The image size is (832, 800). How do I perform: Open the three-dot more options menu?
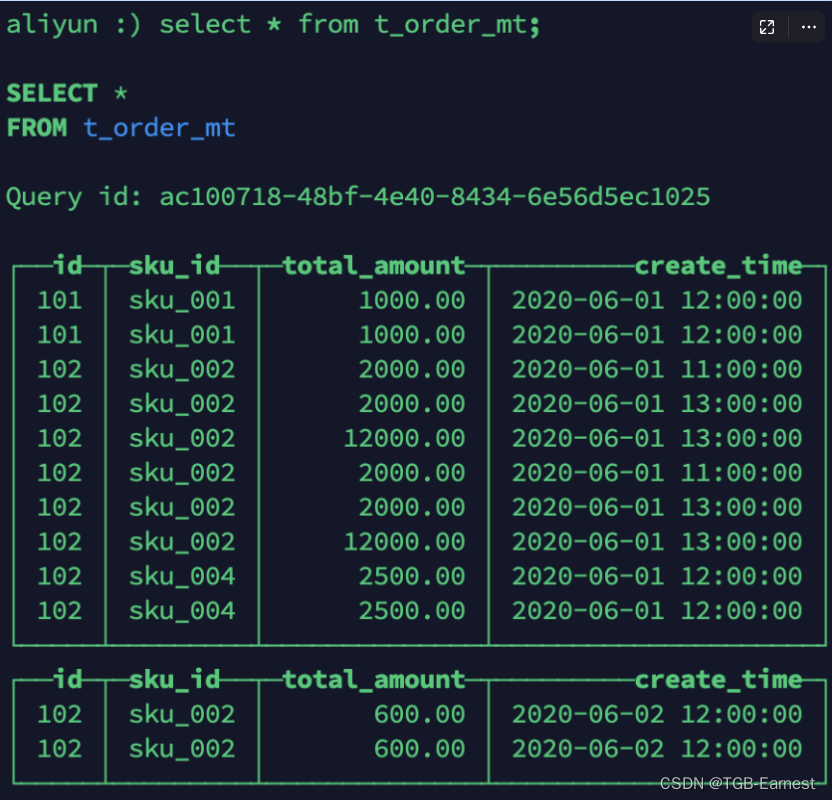(808, 27)
